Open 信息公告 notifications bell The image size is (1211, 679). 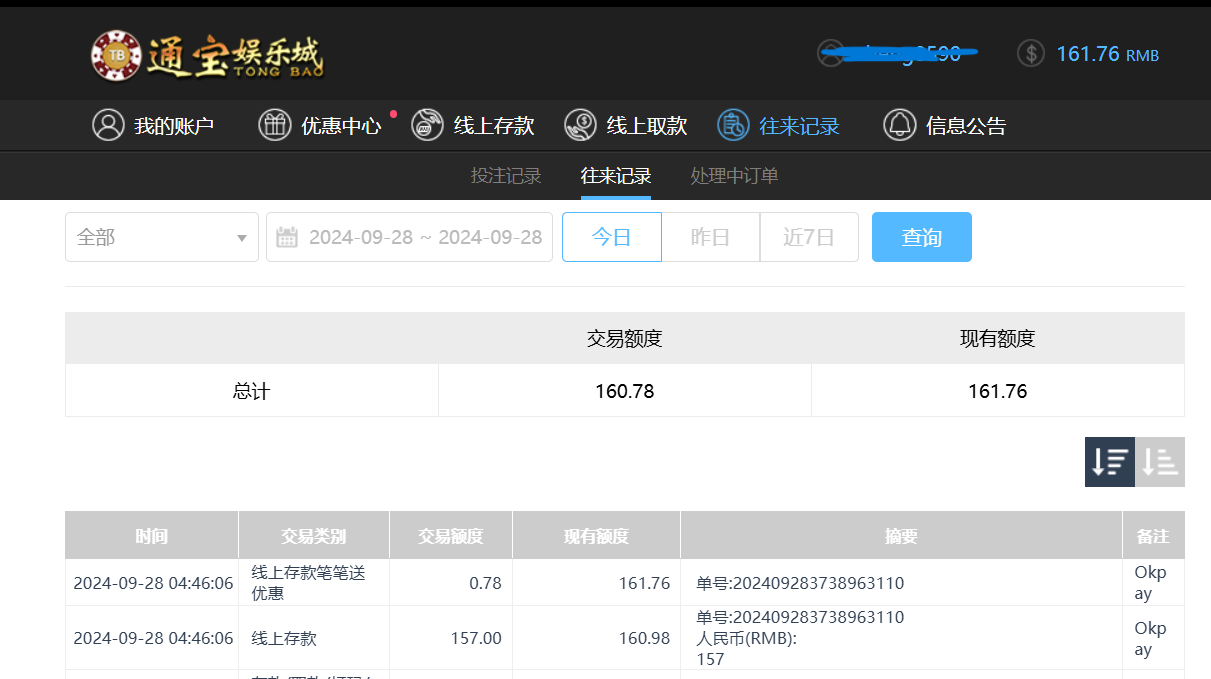(900, 125)
